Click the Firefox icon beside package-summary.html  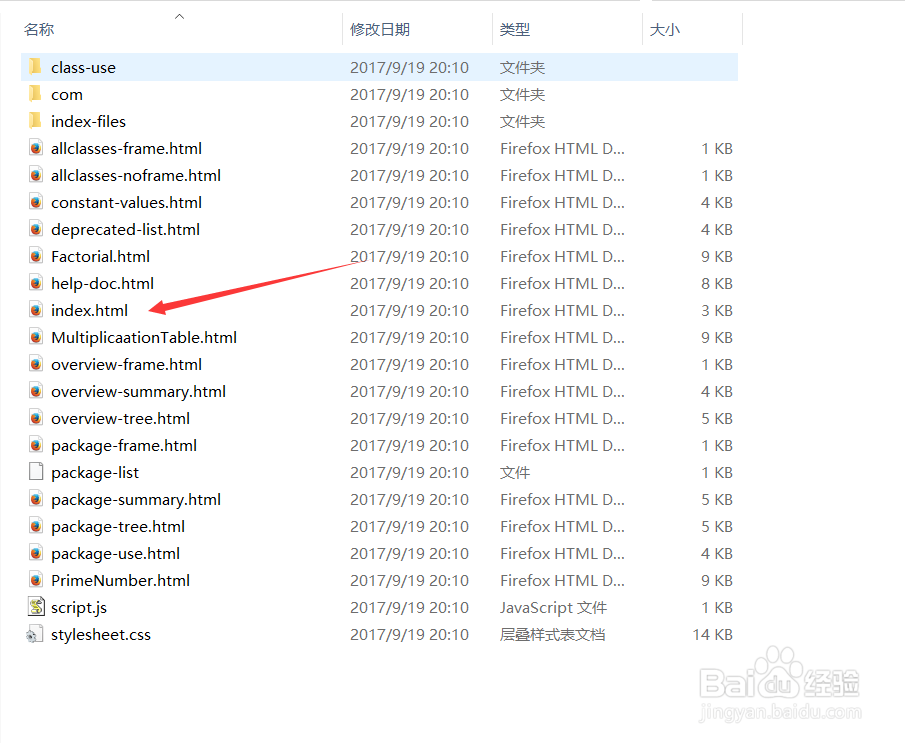coord(35,499)
